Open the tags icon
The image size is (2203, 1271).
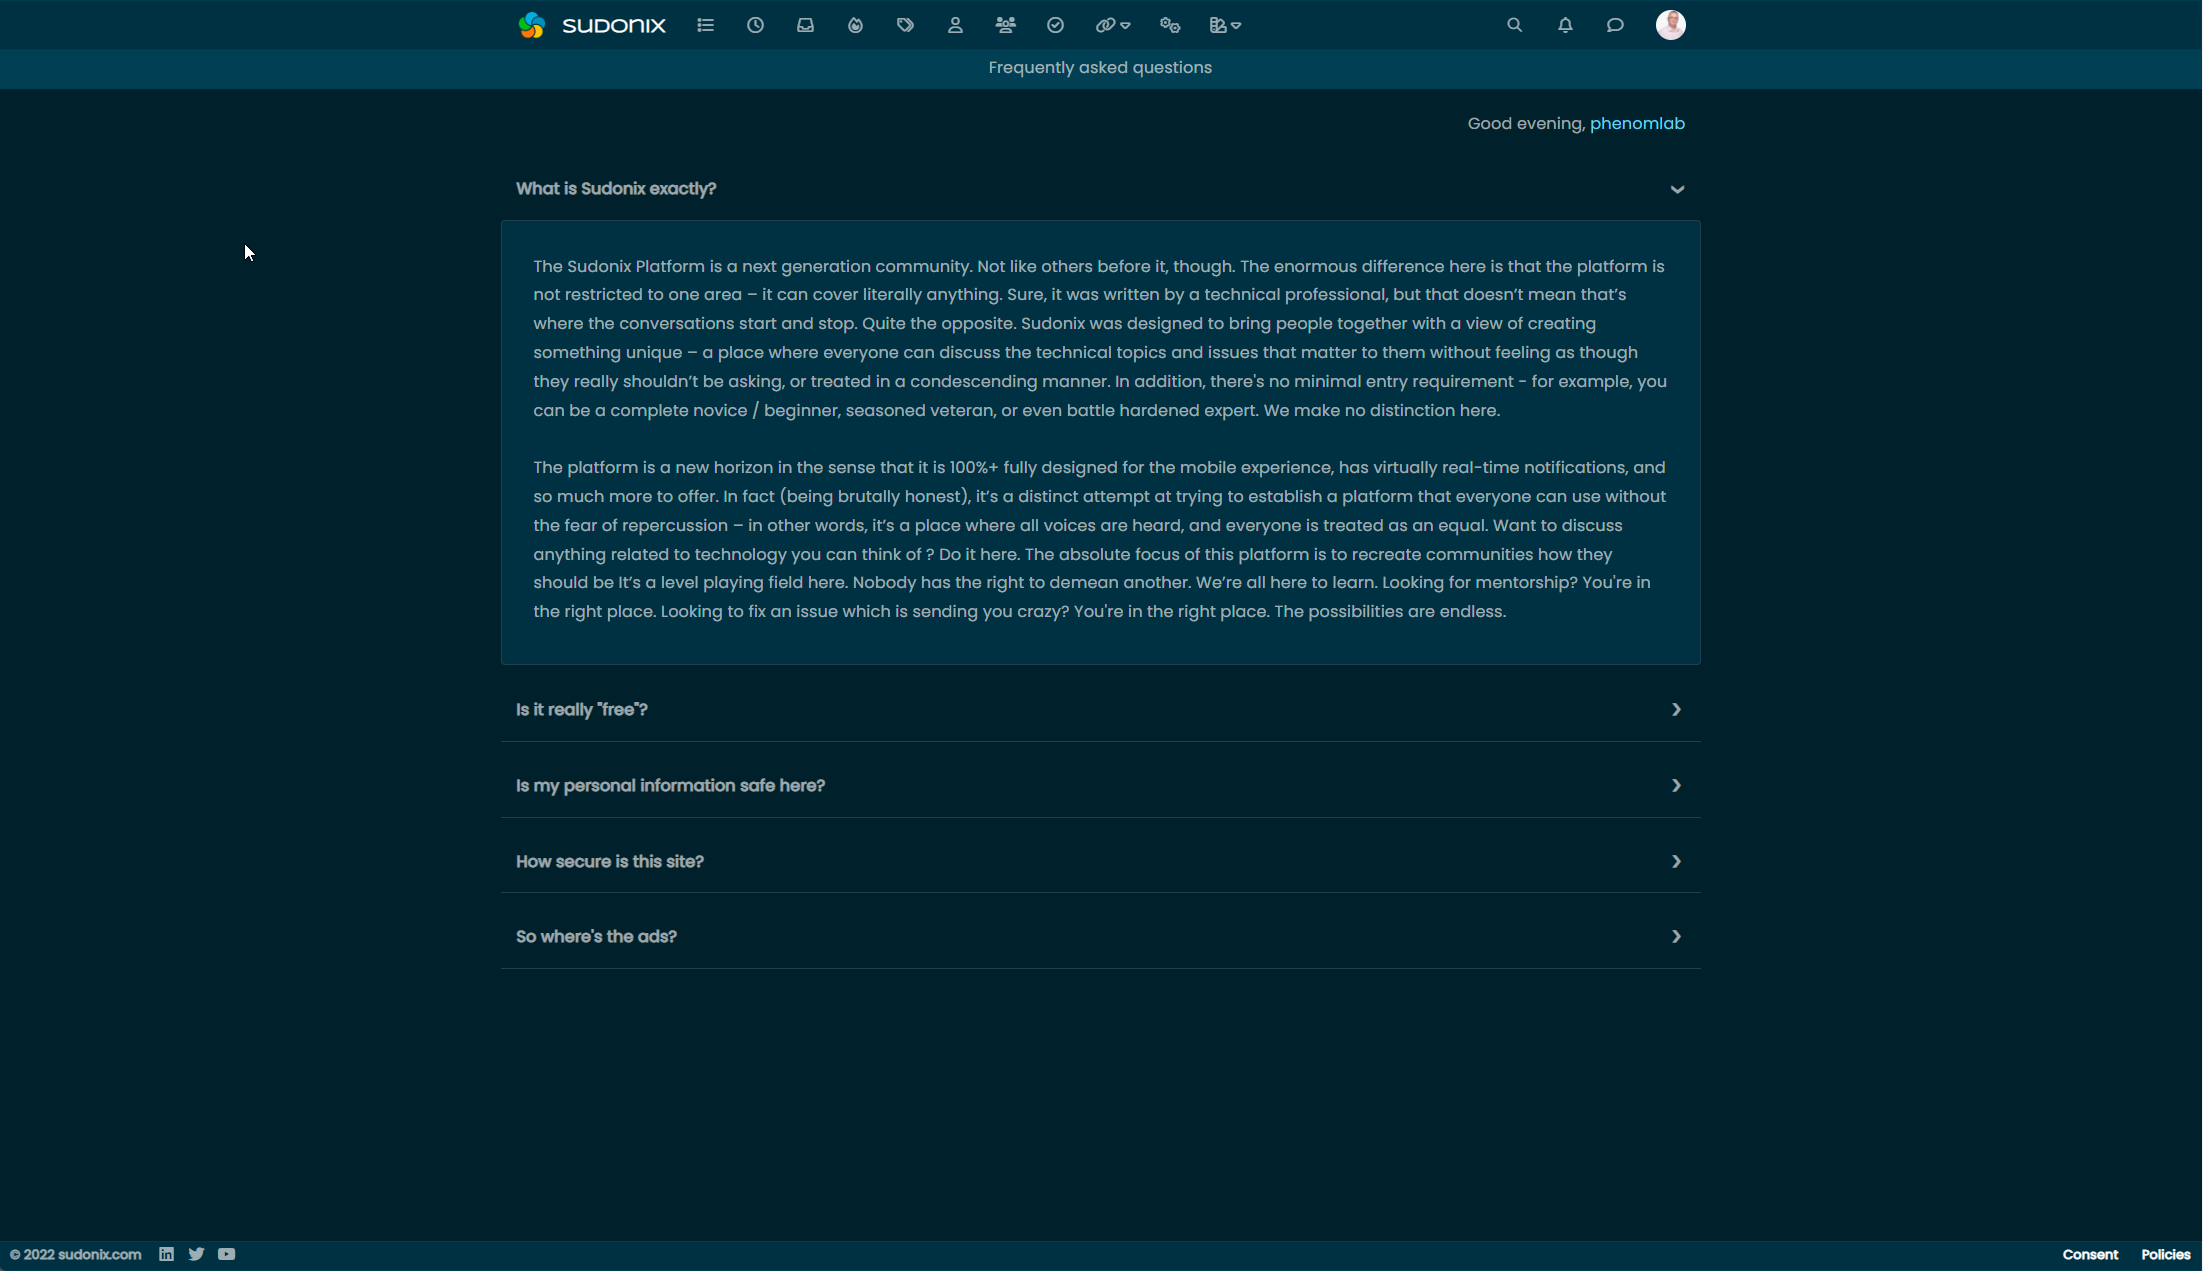(x=905, y=25)
